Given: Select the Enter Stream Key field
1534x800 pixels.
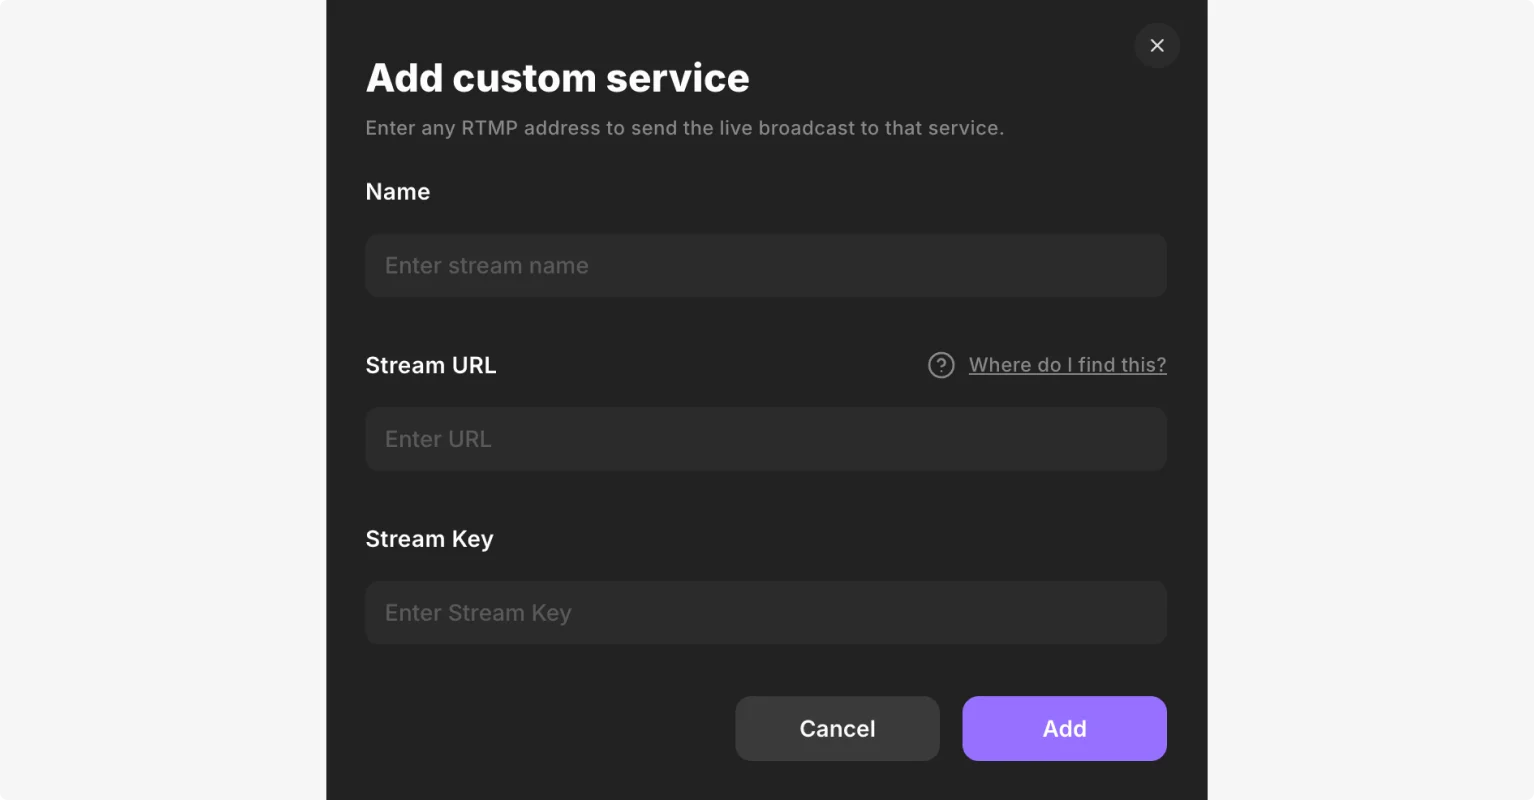Looking at the screenshot, I should pos(766,612).
